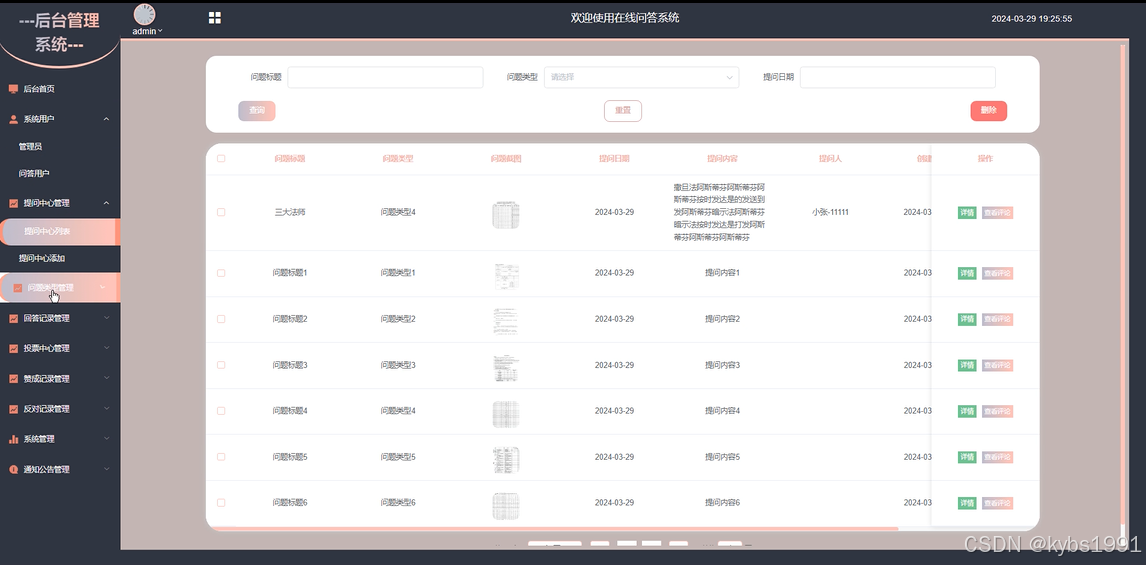Image resolution: width=1146 pixels, height=565 pixels.
Task: Click the icon beside 反对记录管理
Action: (13, 409)
